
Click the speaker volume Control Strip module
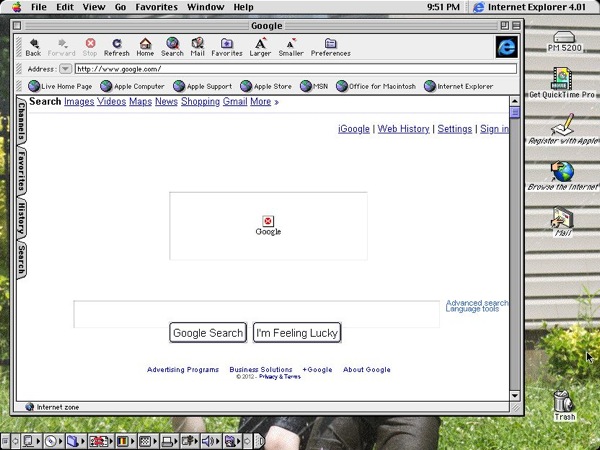(209, 441)
